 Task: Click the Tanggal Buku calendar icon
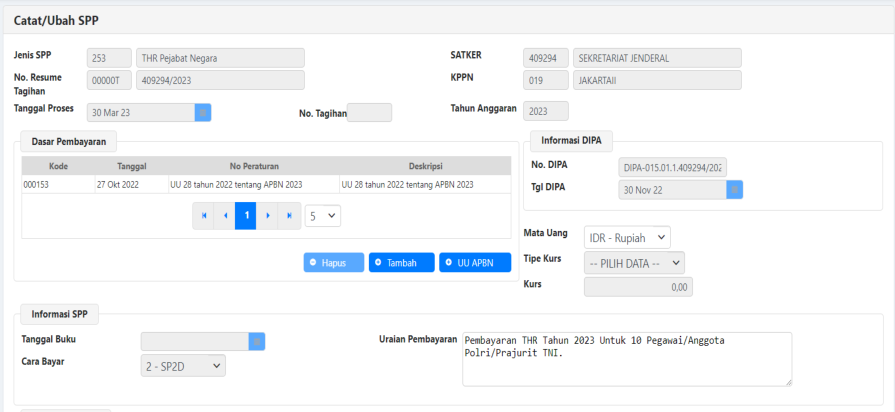(x=256, y=342)
